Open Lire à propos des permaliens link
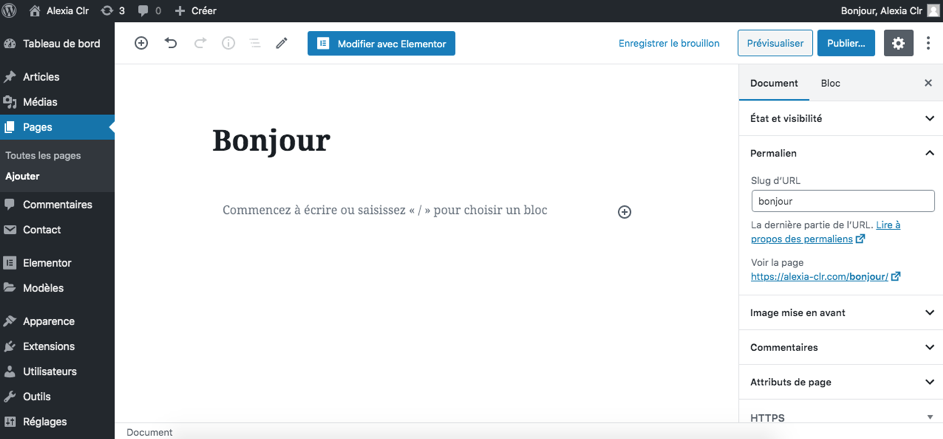This screenshot has height=439, width=943. 826,232
